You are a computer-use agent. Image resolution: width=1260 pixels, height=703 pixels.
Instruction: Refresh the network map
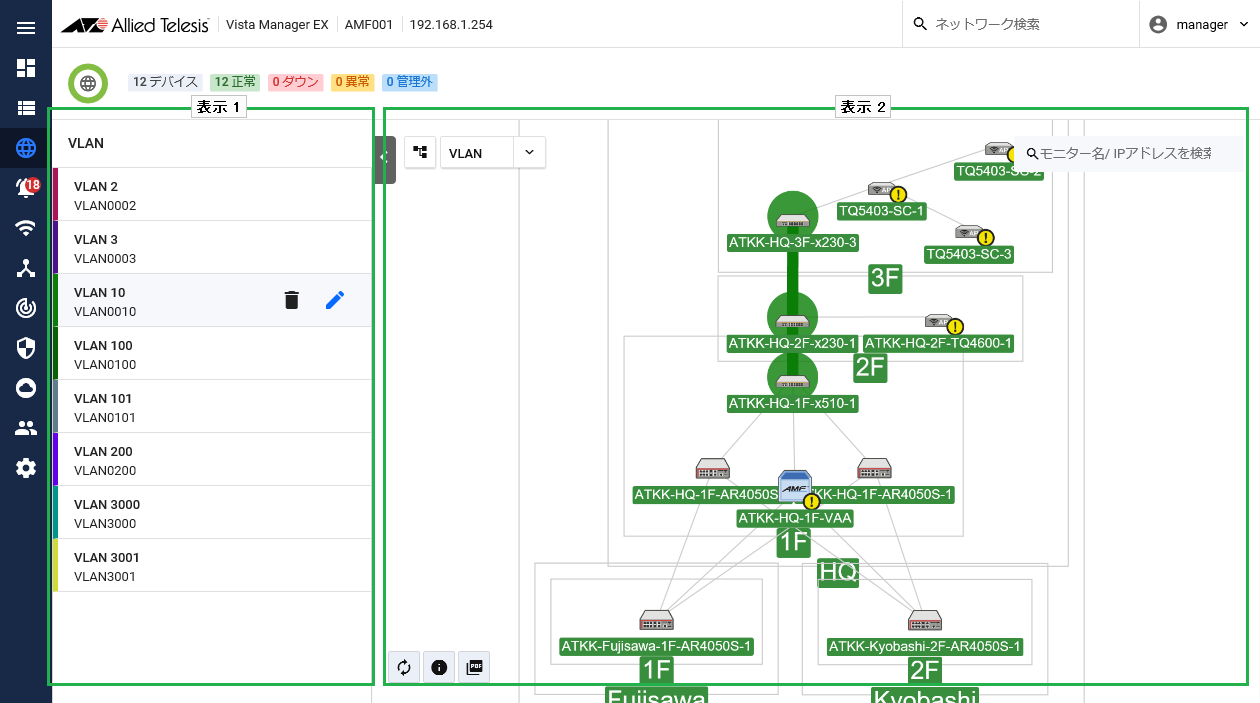(404, 667)
